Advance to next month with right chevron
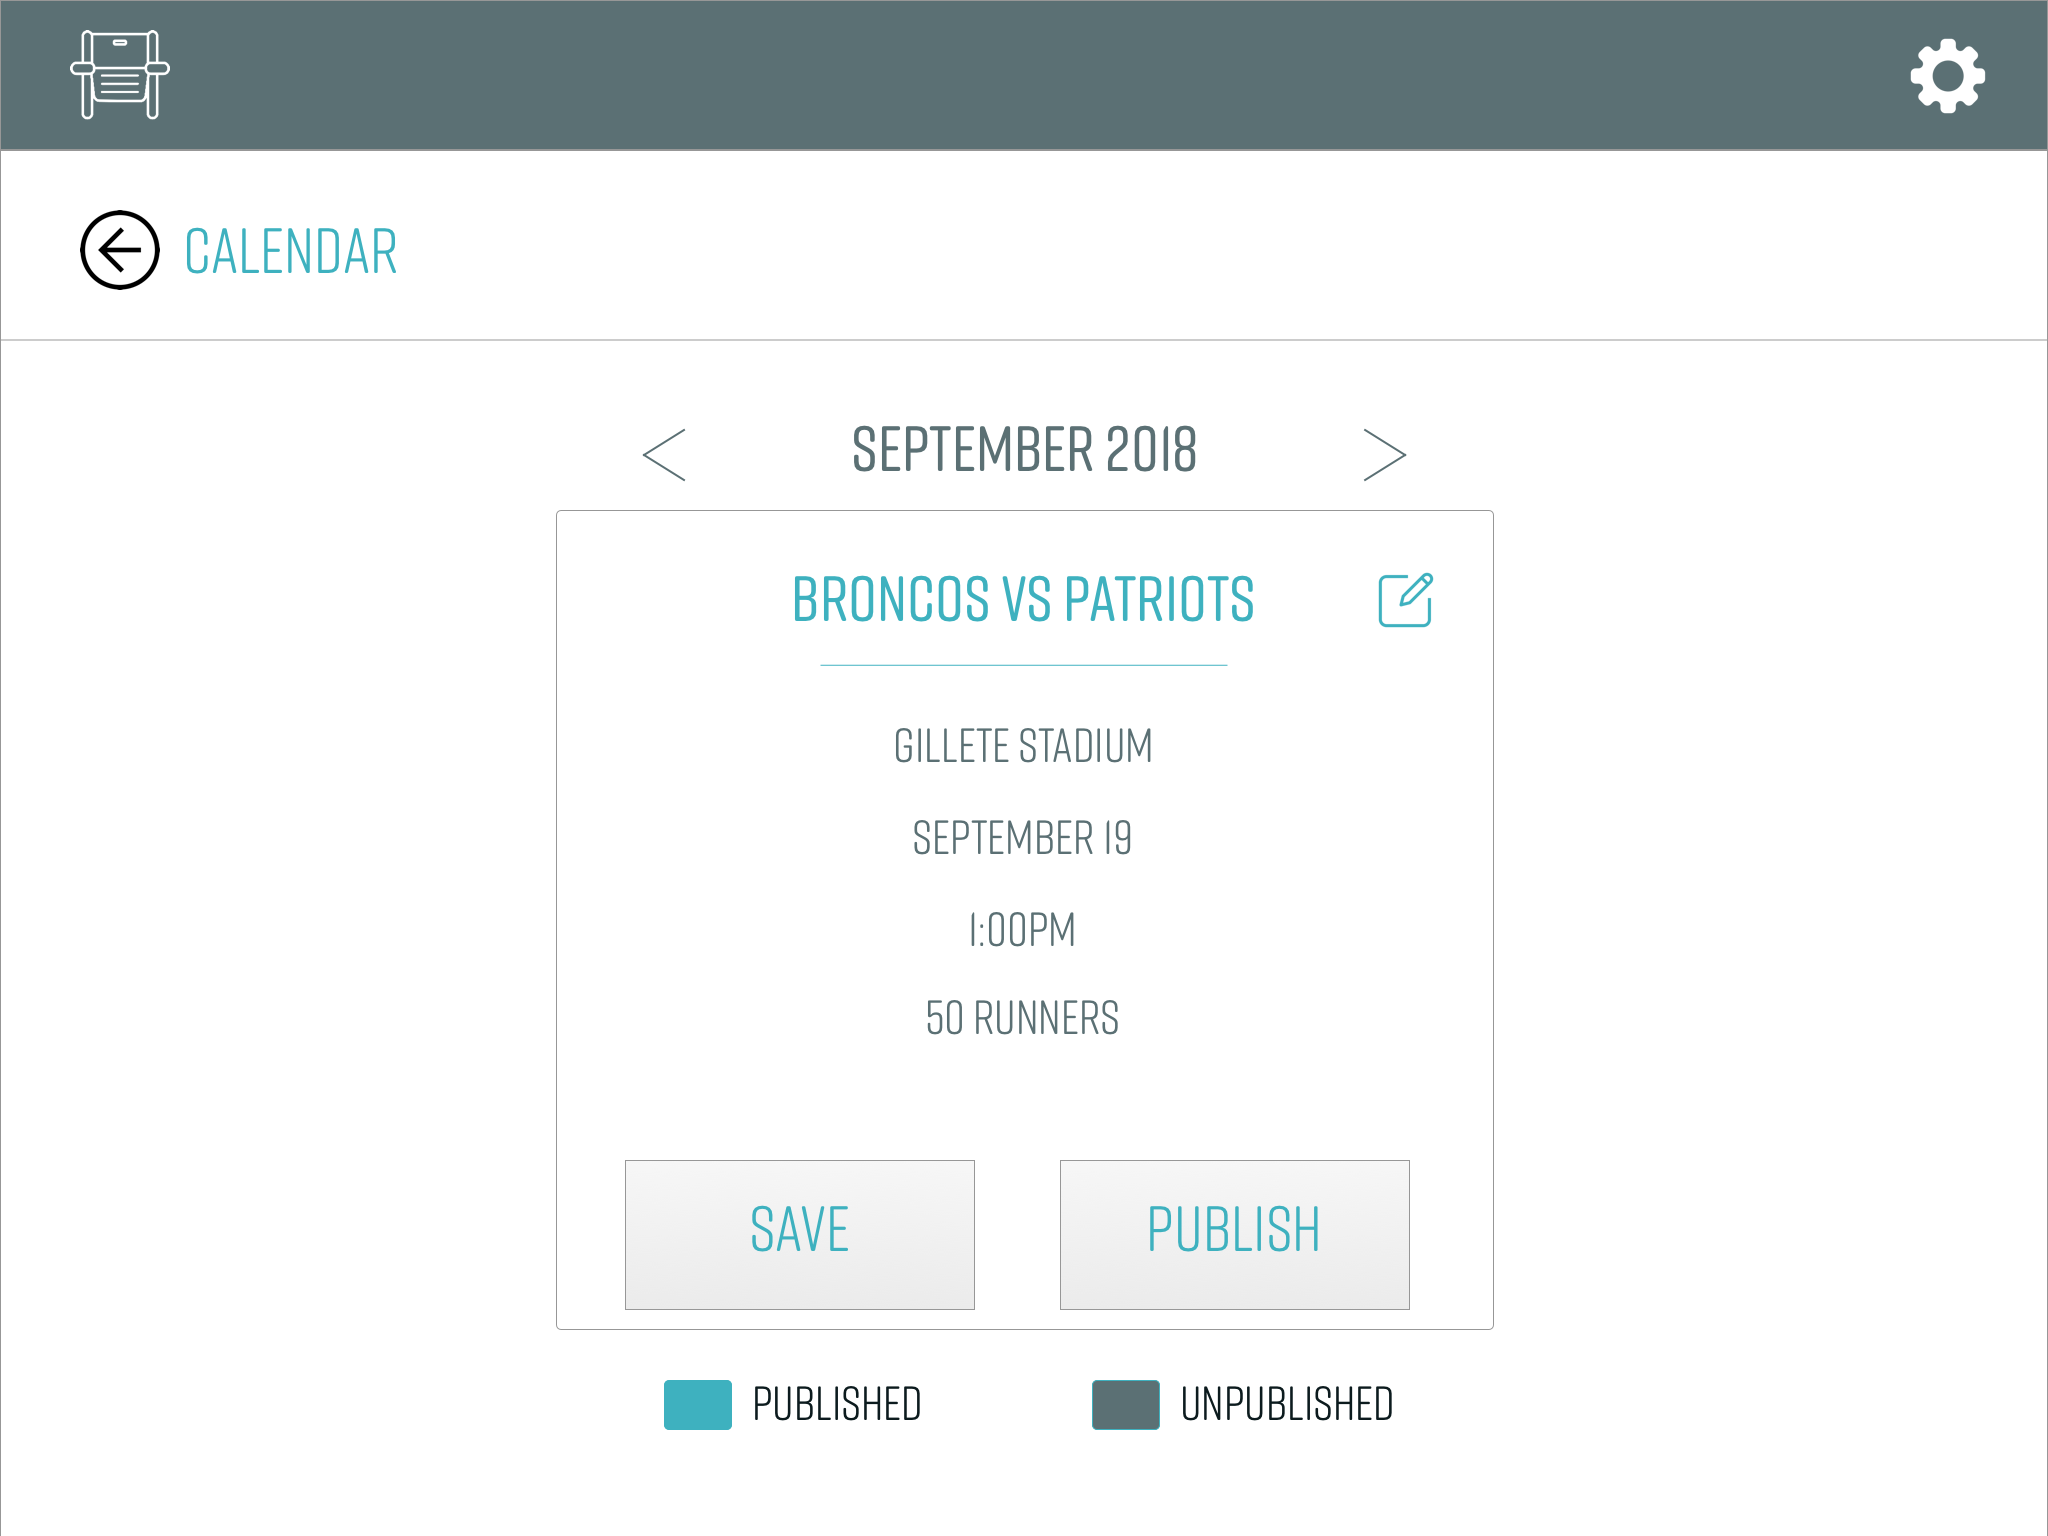The width and height of the screenshot is (2048, 1536). pos(1385,455)
